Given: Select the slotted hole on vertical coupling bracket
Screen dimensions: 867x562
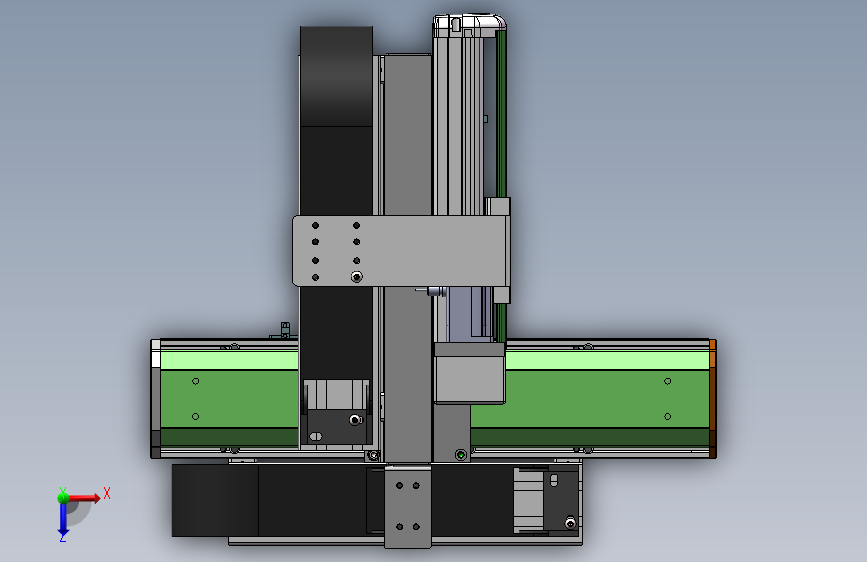Looking at the screenshot, I should (315, 436).
